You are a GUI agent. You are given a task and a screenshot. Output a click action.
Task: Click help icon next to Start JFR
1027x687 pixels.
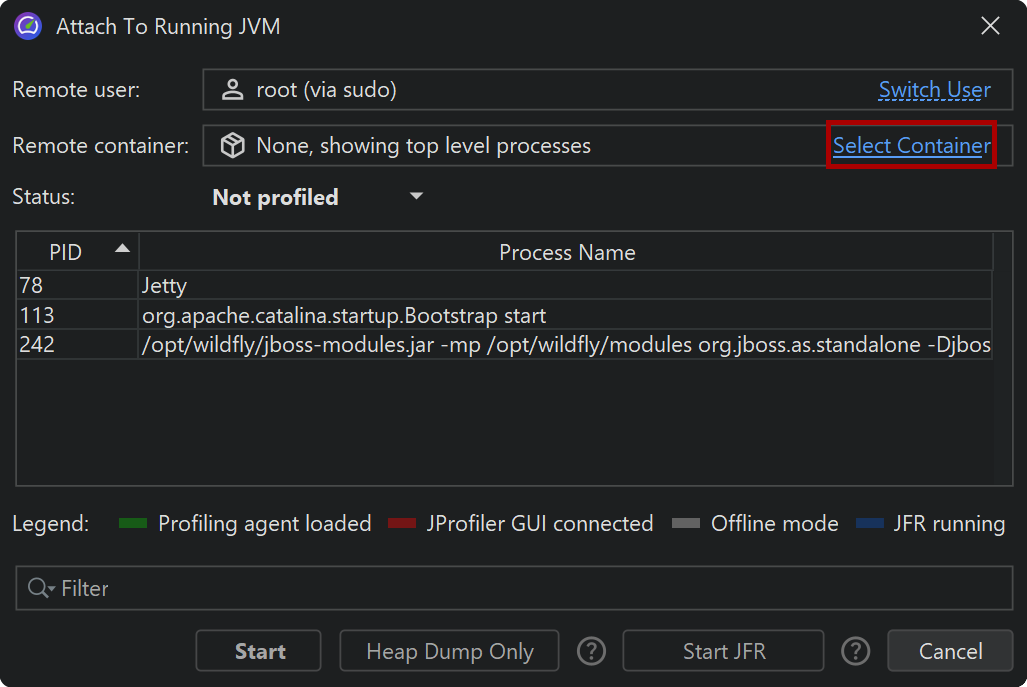pos(855,652)
